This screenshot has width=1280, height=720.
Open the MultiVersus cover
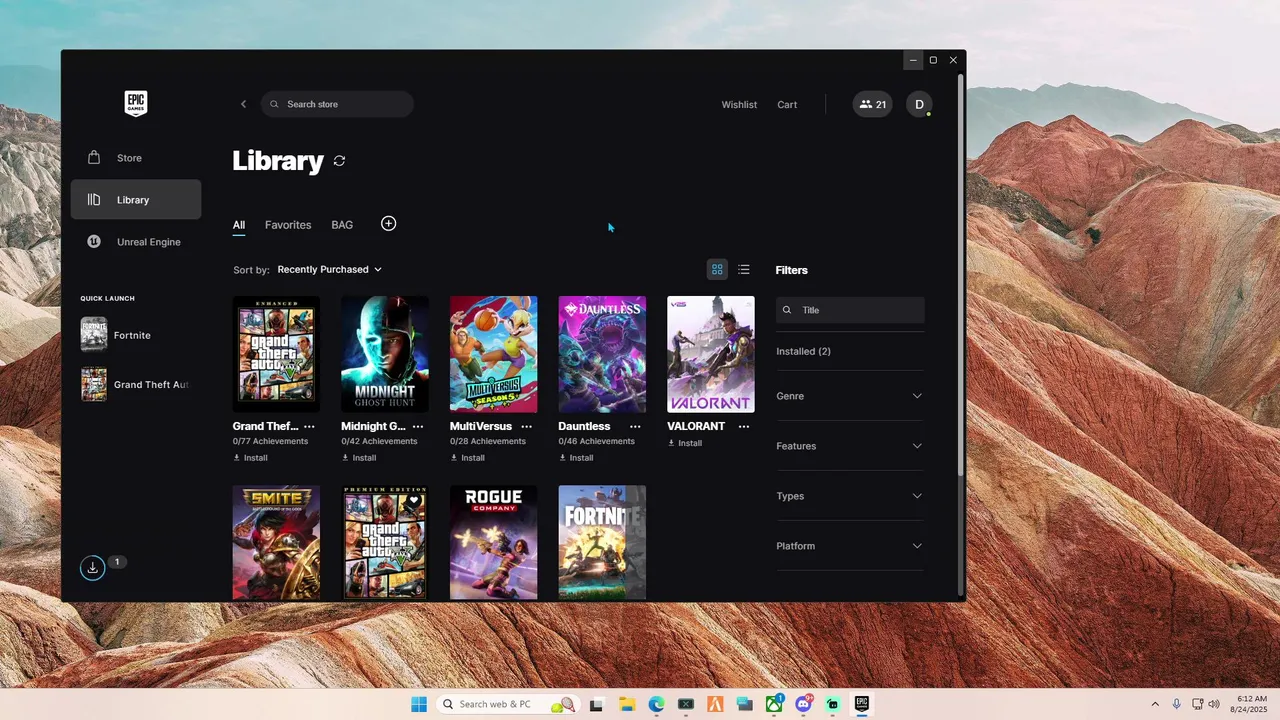(x=493, y=354)
